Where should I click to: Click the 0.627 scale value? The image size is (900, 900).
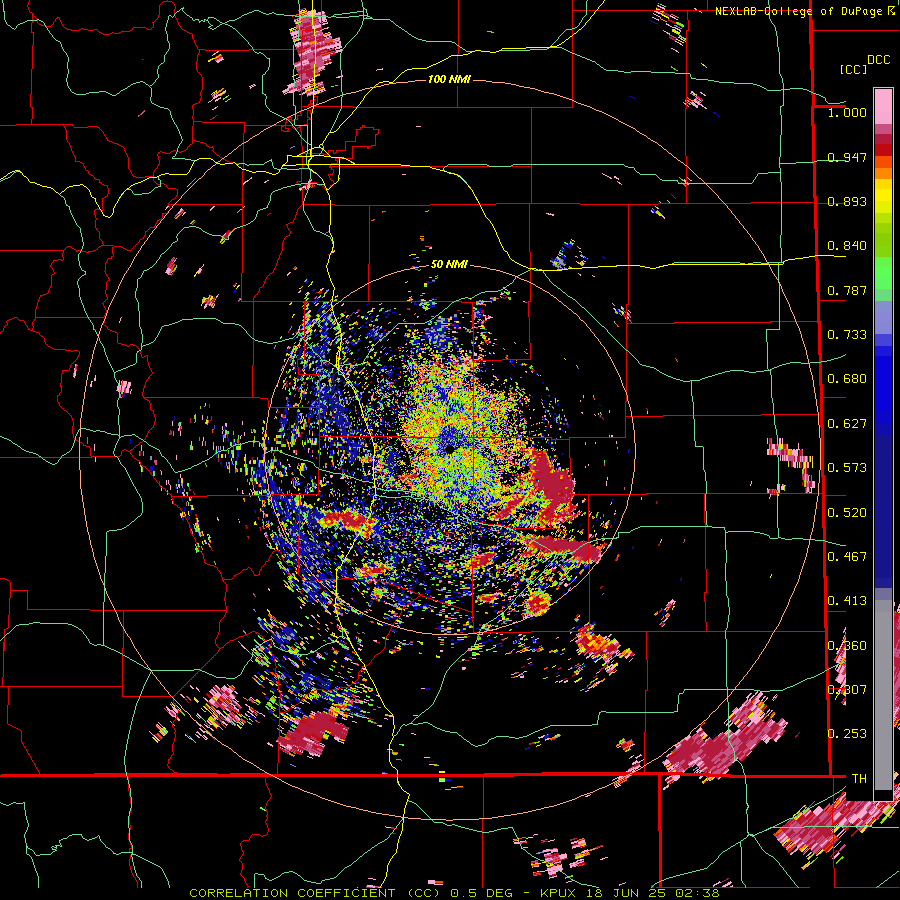tap(847, 424)
